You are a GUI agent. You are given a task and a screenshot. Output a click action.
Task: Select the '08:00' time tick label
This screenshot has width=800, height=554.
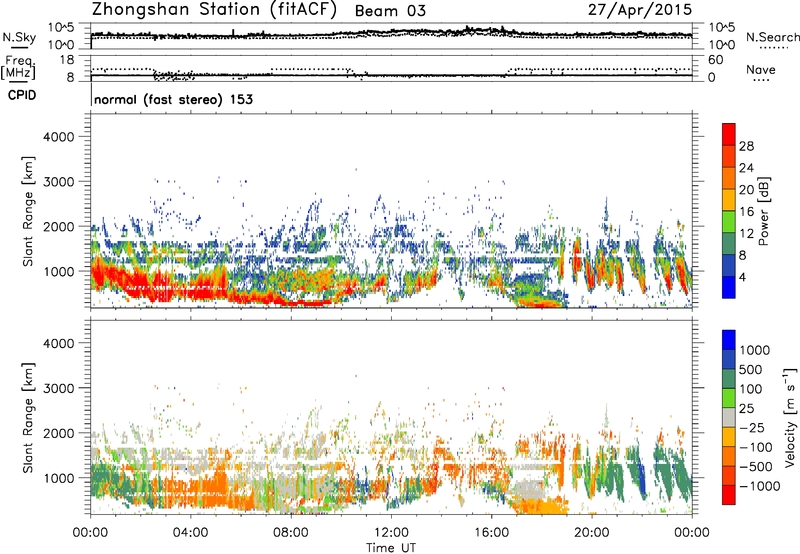291,533
